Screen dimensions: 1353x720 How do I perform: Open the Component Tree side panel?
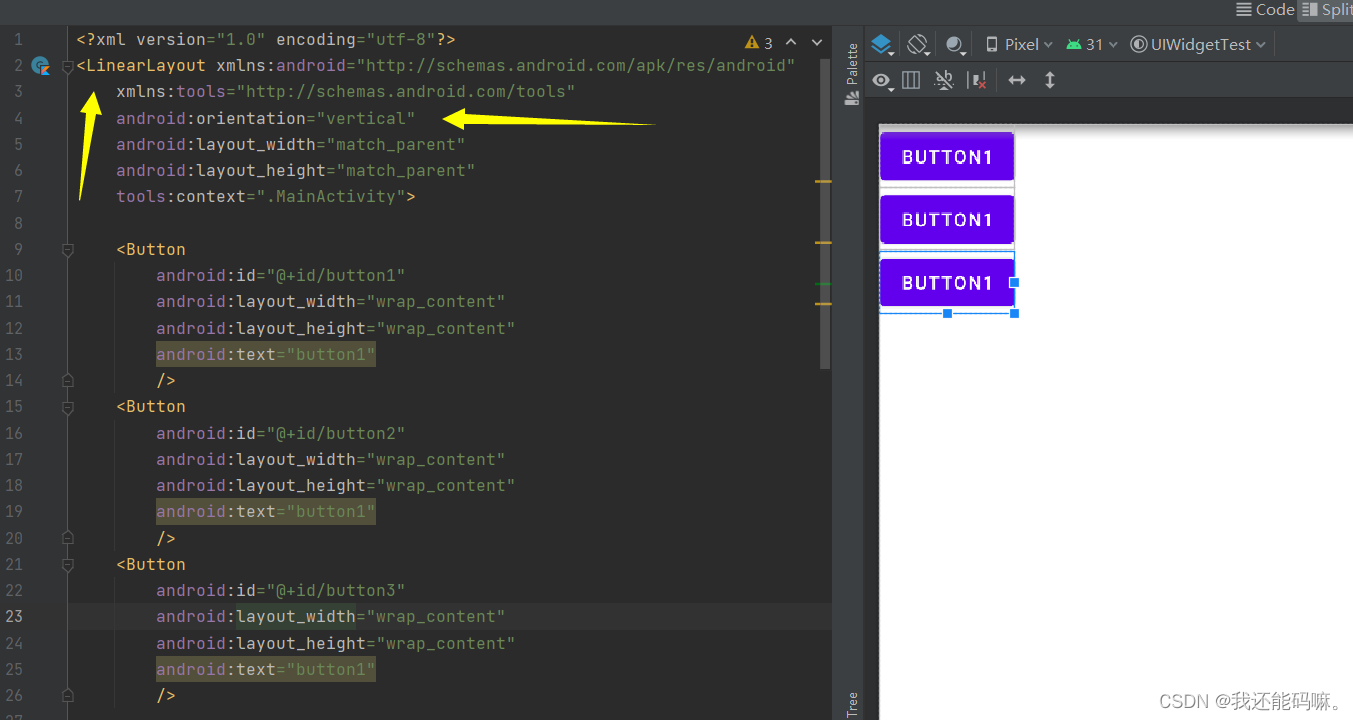click(x=852, y=704)
